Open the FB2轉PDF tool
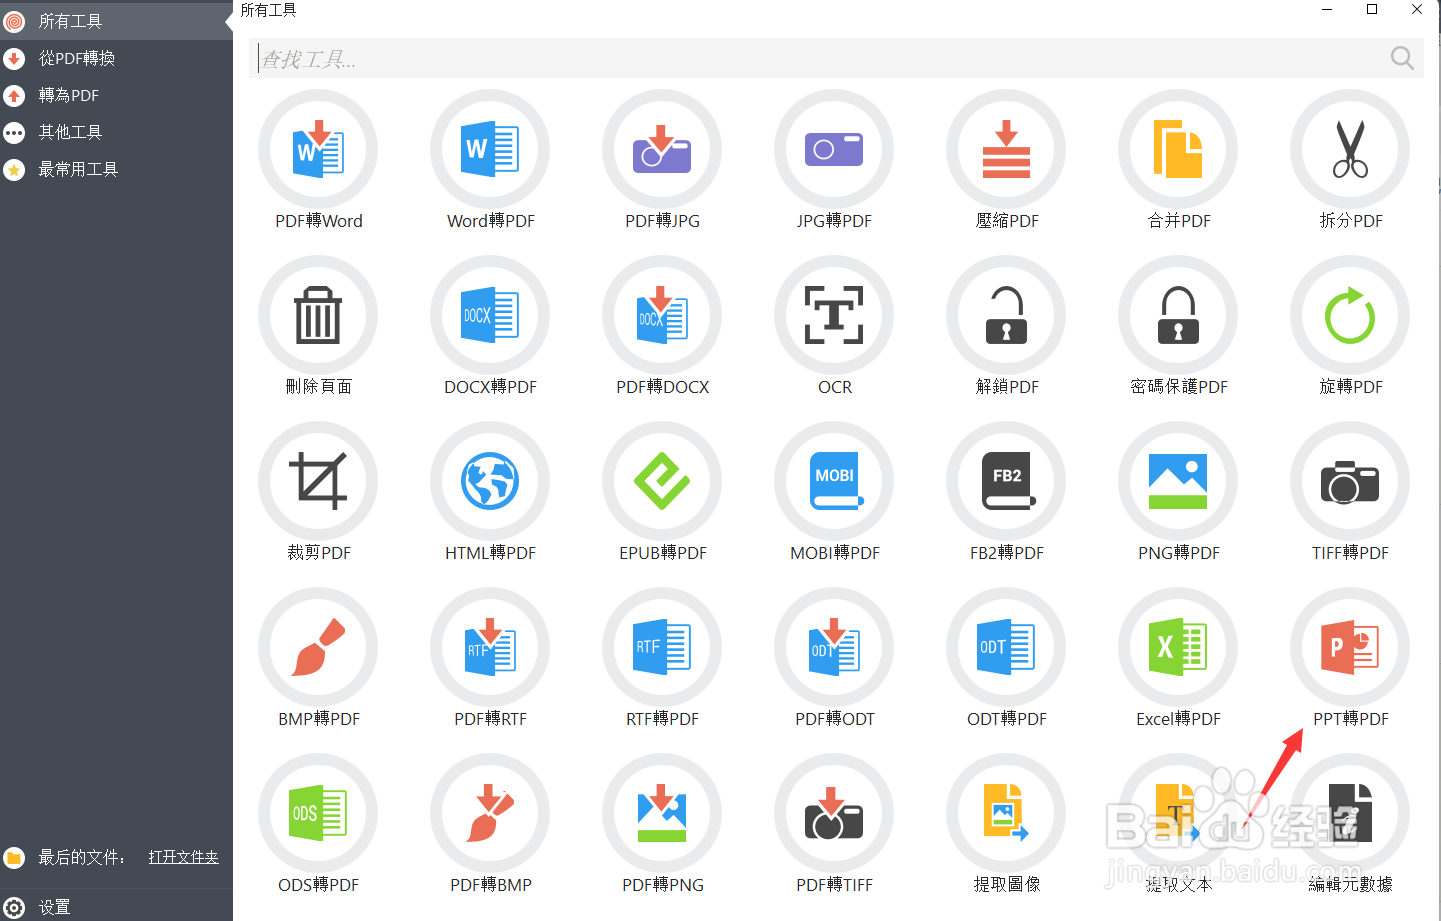Viewport: 1441px width, 921px height. tap(1006, 482)
